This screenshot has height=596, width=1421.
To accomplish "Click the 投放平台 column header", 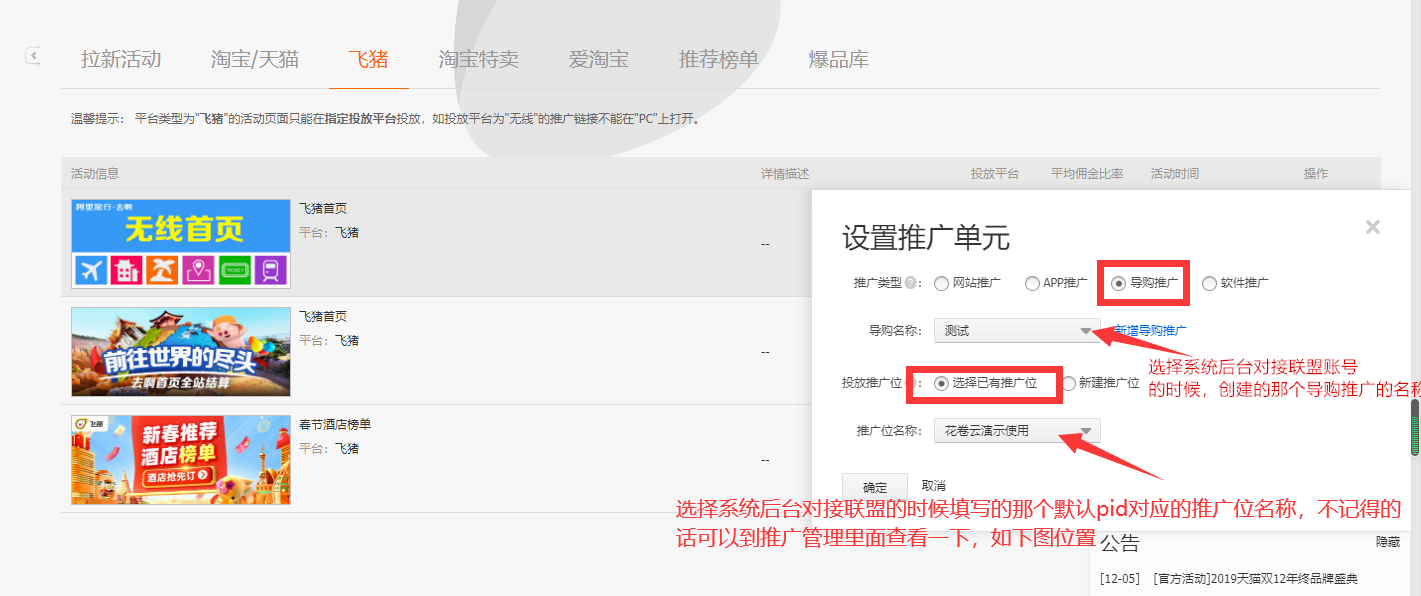I will point(995,173).
